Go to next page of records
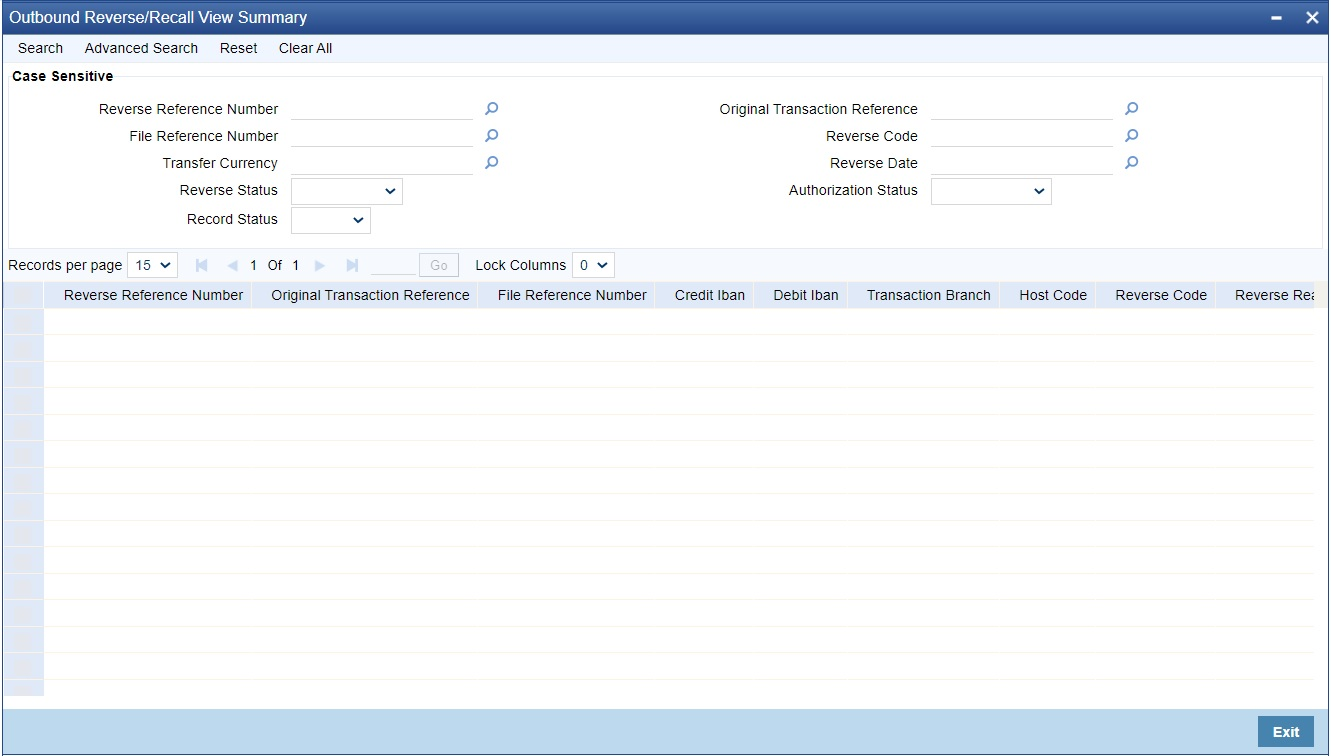The height and width of the screenshot is (756, 1331). [320, 266]
